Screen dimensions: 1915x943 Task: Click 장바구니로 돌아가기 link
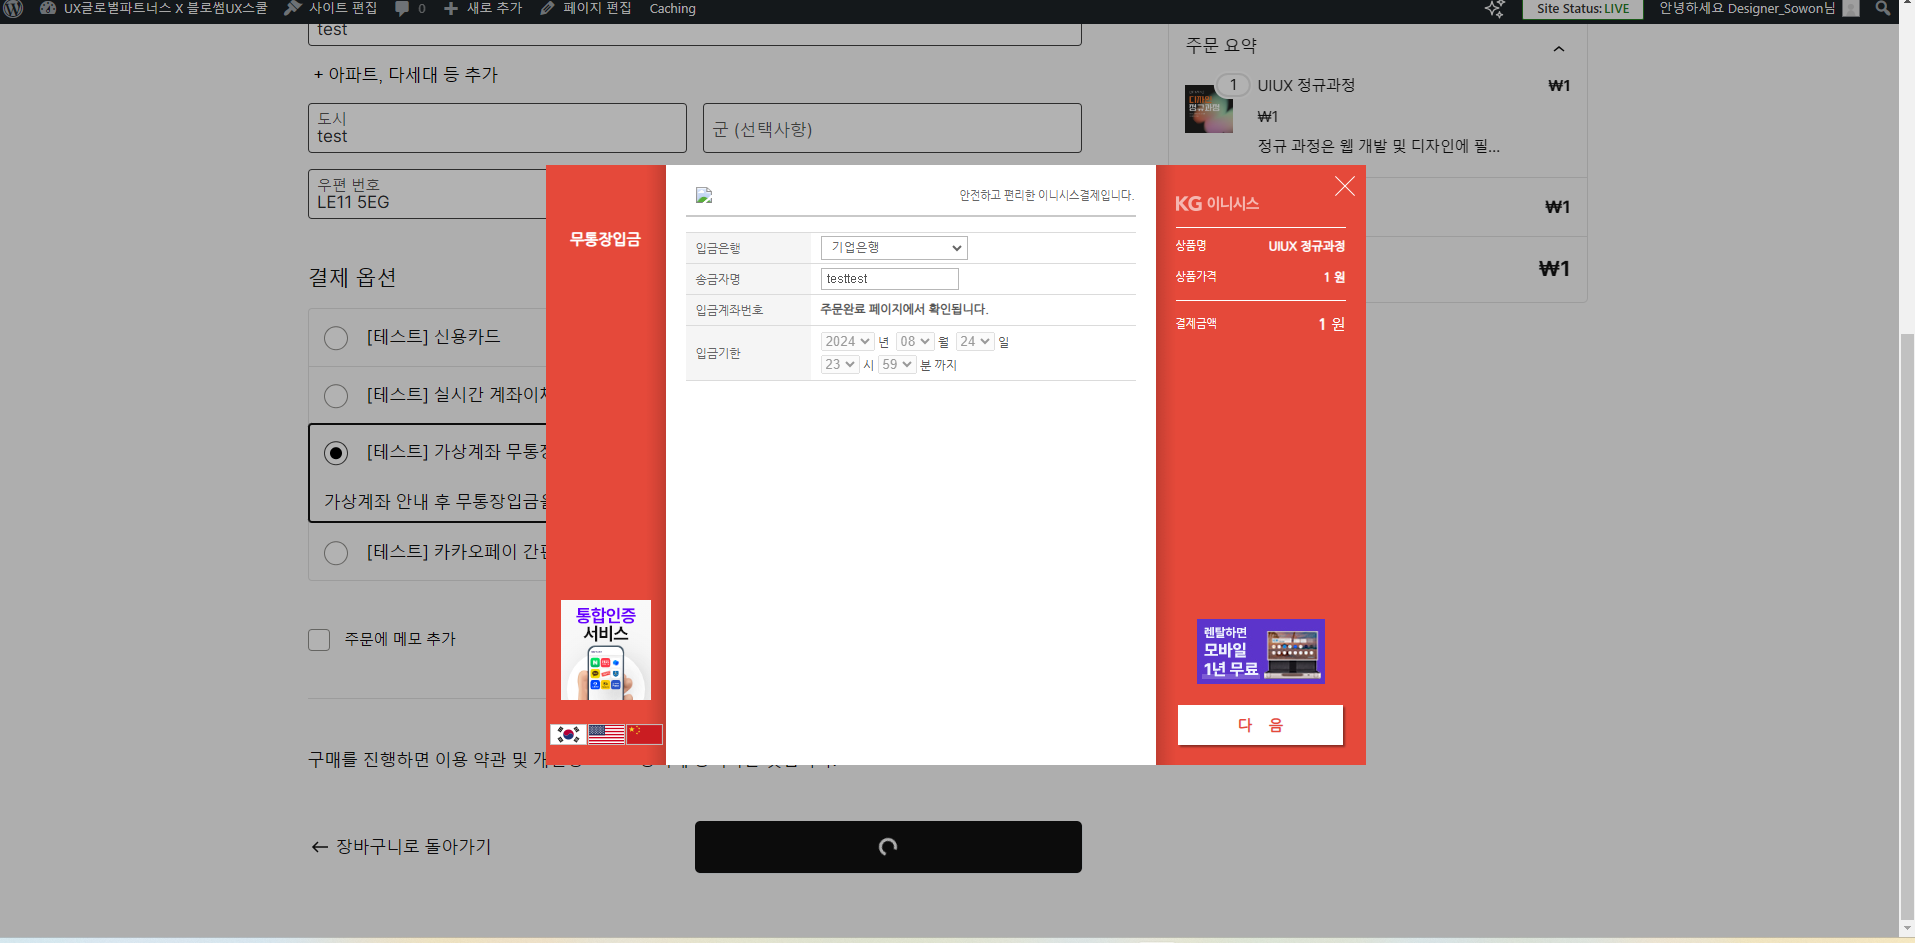pyautogui.click(x=401, y=847)
